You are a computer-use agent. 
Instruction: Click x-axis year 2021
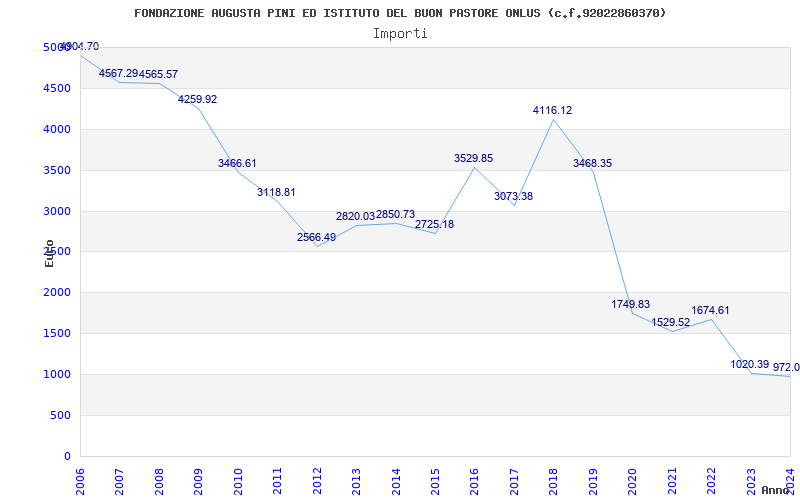(672, 482)
